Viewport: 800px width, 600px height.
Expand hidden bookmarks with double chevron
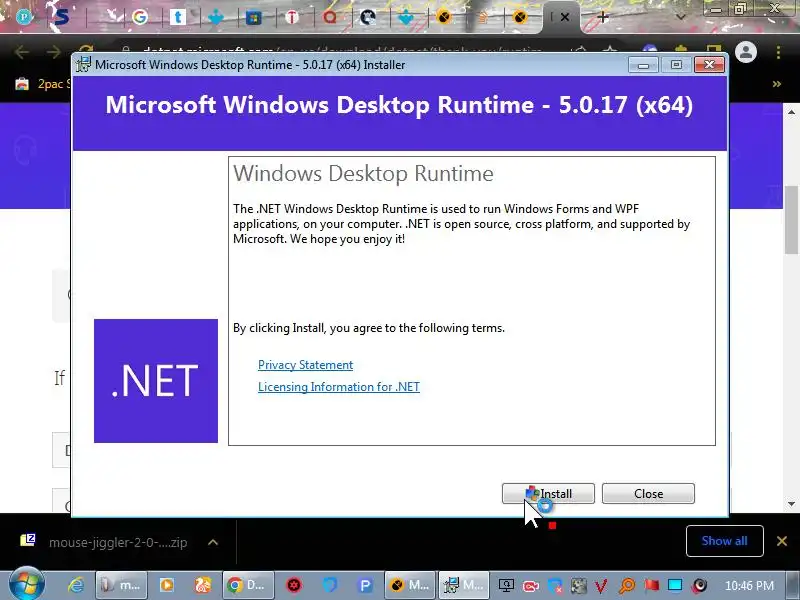tap(777, 84)
